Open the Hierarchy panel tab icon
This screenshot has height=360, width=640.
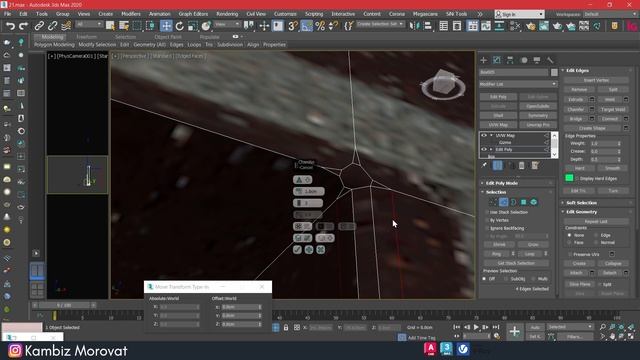click(x=510, y=60)
